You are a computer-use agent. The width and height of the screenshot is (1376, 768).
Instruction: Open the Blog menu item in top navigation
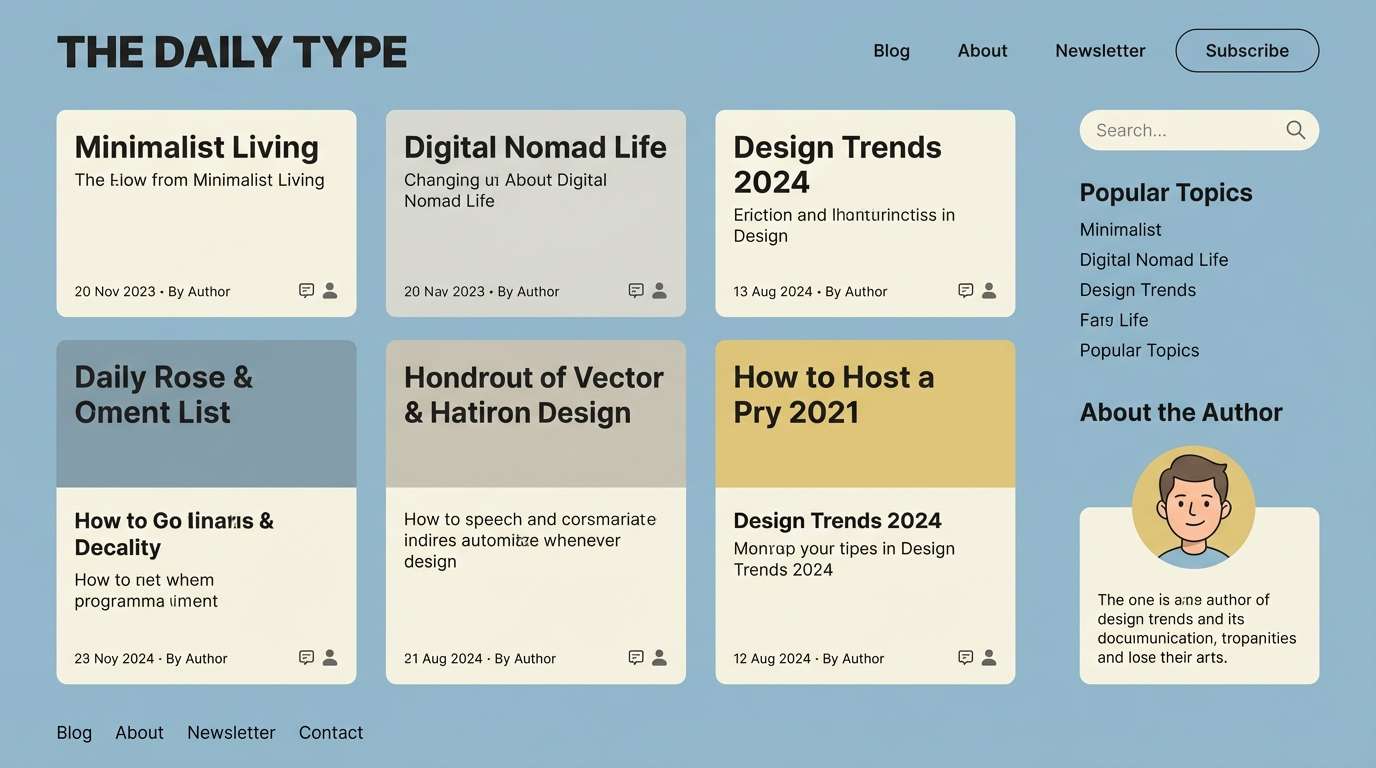coord(891,50)
